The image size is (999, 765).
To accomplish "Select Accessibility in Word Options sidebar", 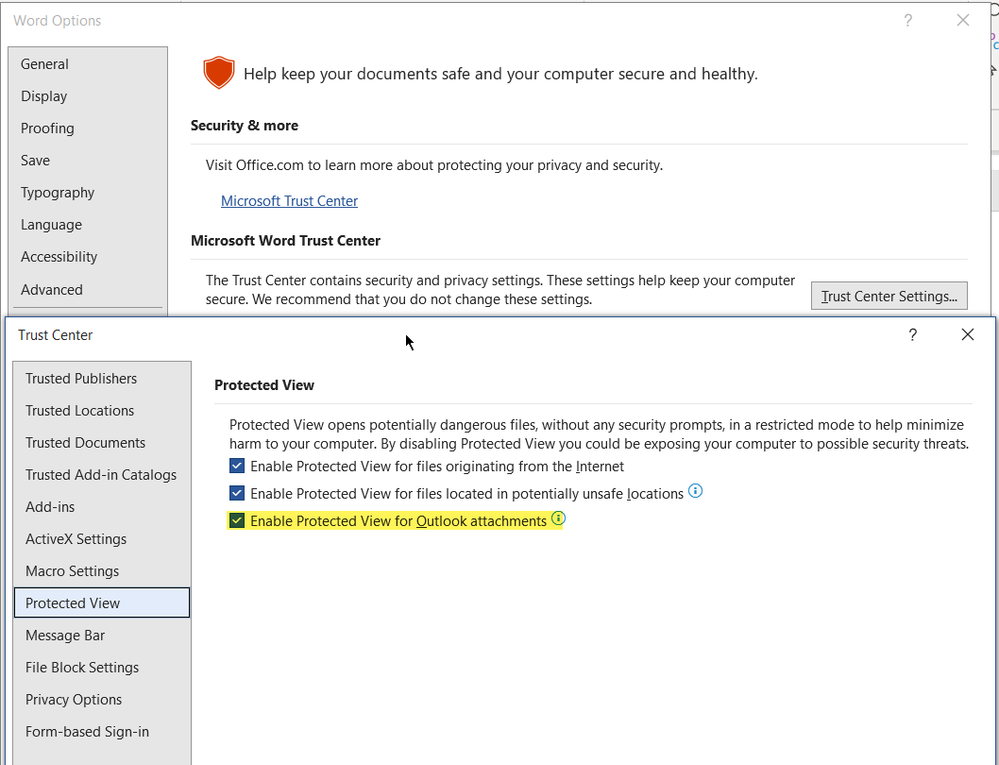I will [x=88, y=257].
